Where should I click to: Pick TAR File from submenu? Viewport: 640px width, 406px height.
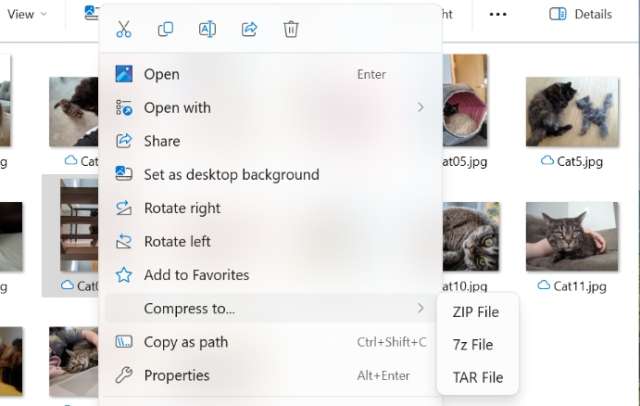point(477,378)
